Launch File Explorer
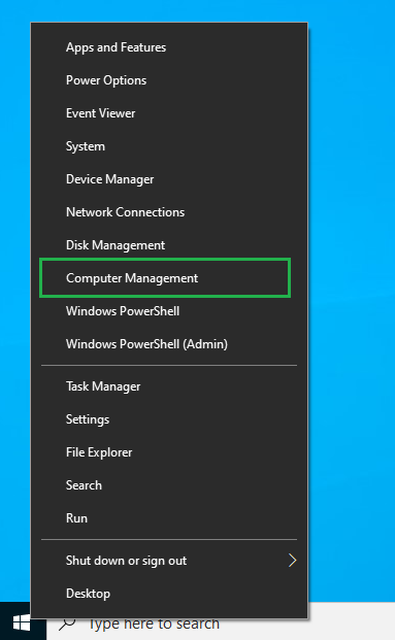 click(x=169, y=452)
